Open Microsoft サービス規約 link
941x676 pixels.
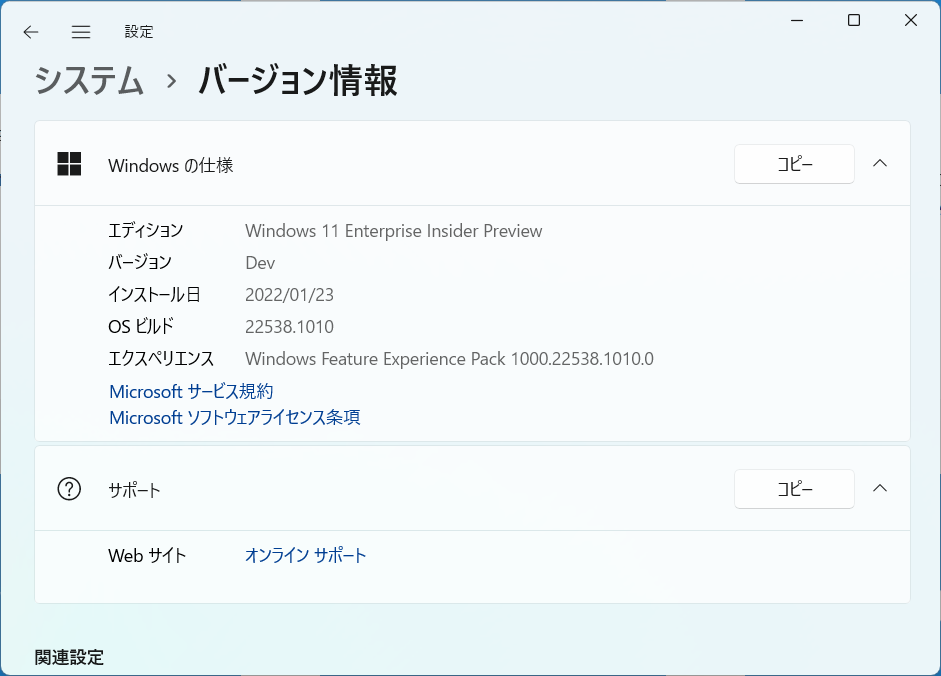click(x=191, y=391)
